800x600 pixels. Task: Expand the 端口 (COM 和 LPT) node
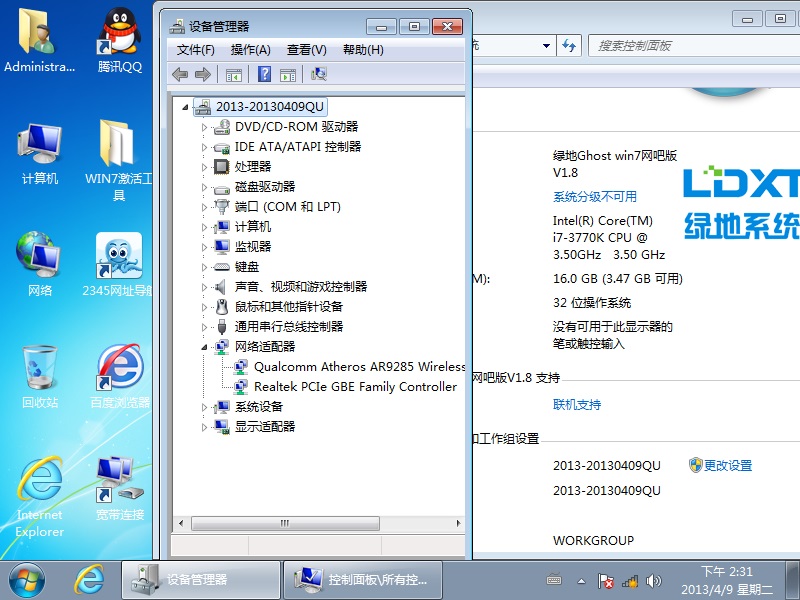pyautogui.click(x=204, y=207)
